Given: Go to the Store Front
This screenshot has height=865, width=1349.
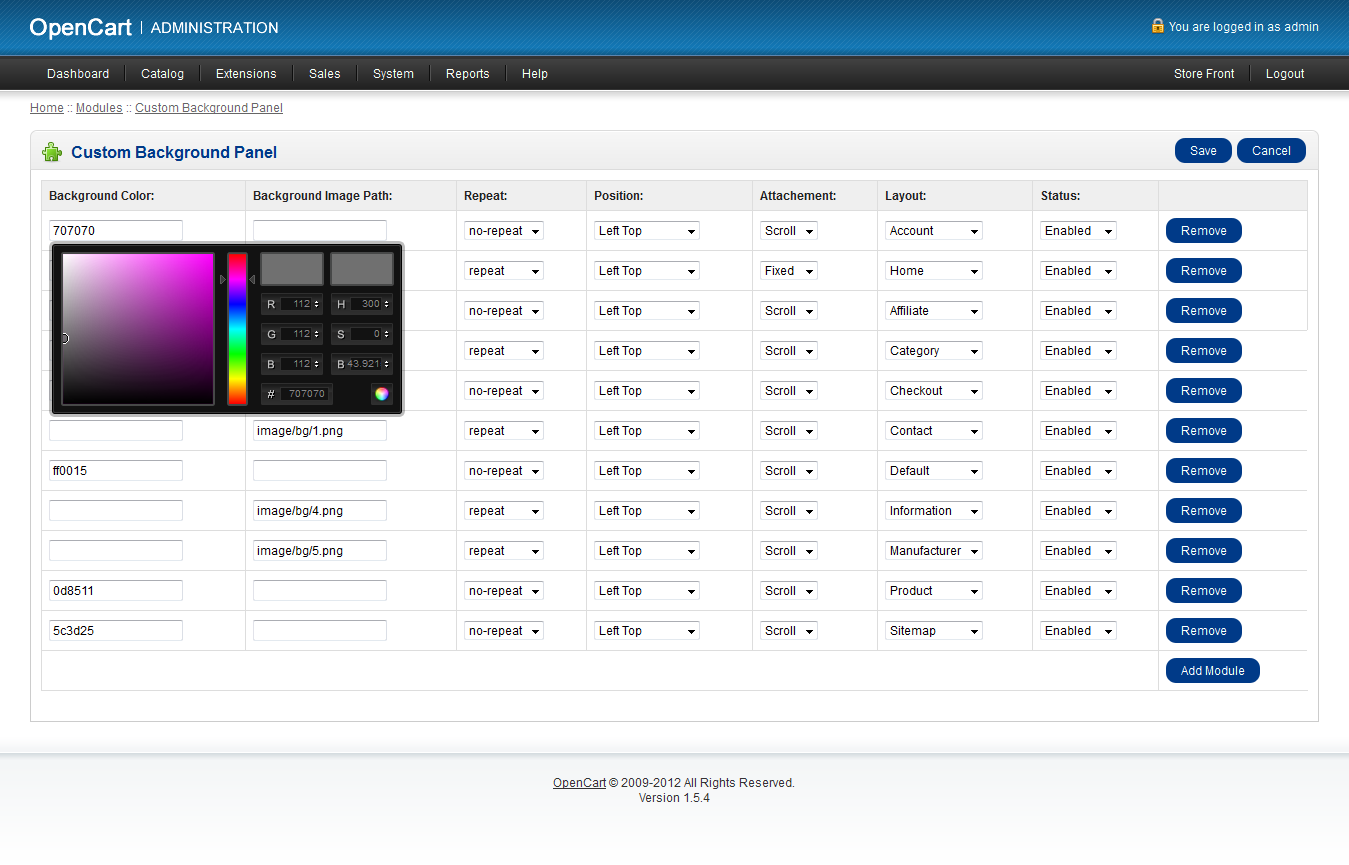Looking at the screenshot, I should (1204, 74).
